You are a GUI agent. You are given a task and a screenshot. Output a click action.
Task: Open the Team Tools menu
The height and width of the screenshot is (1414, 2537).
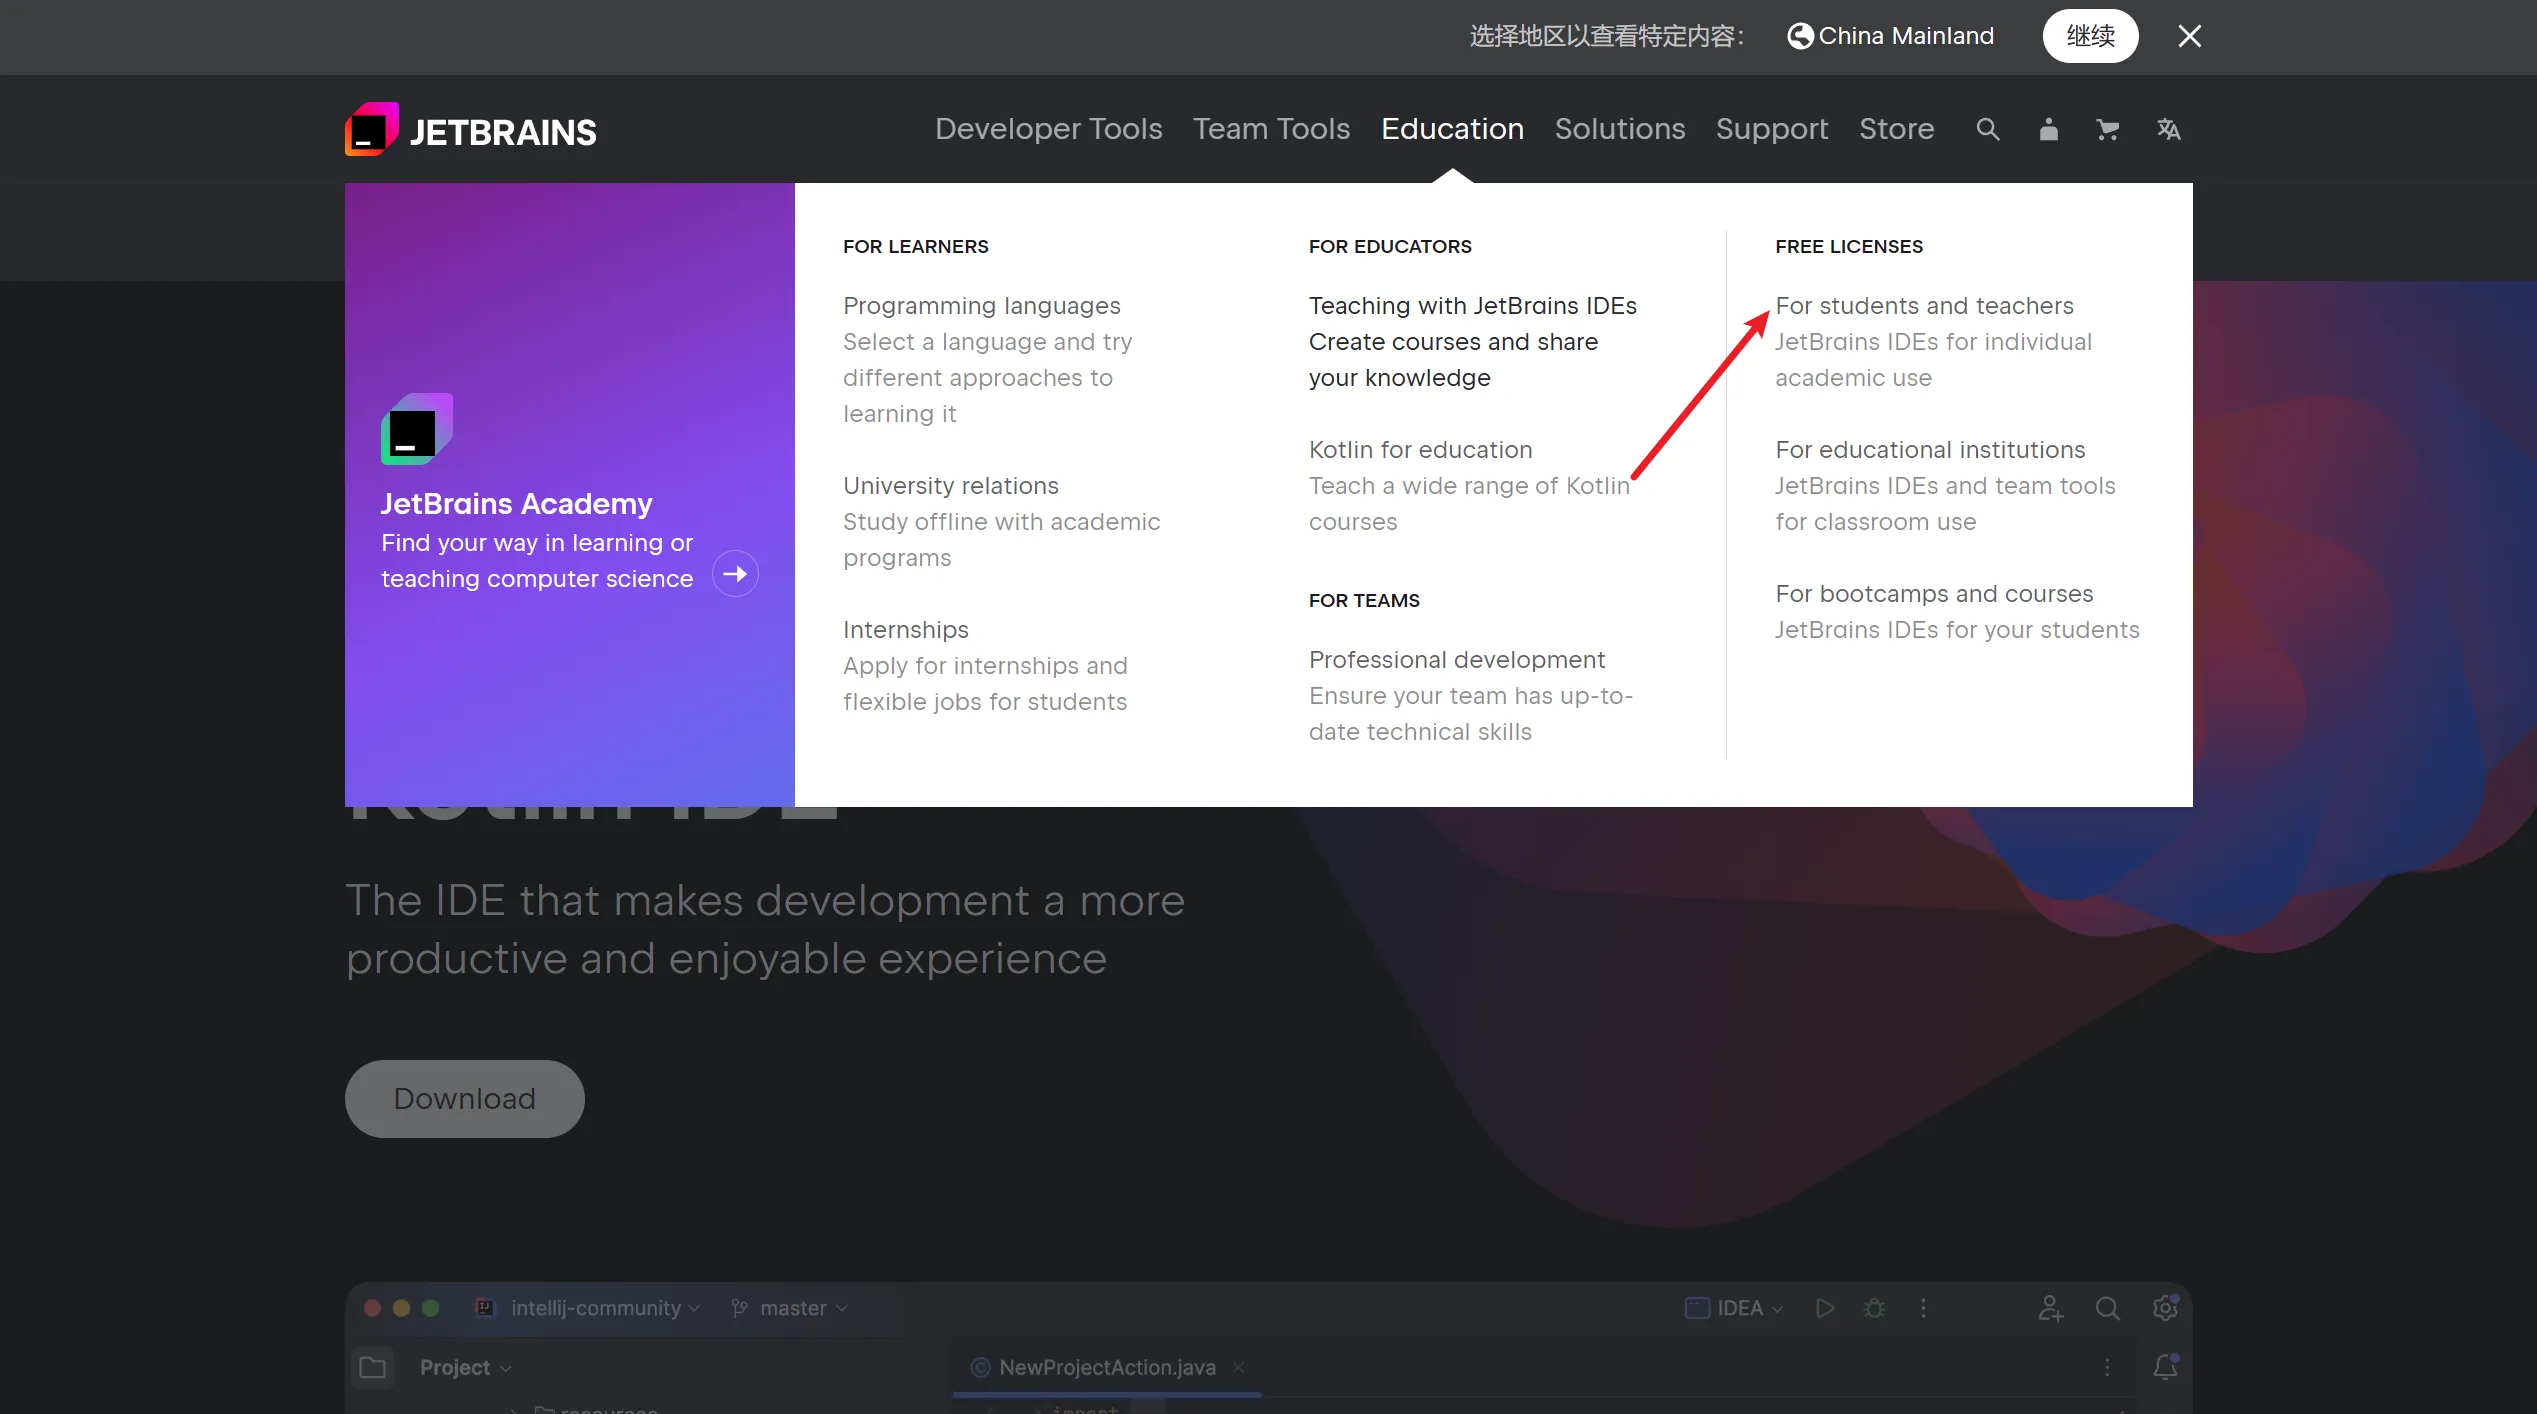(x=1271, y=129)
